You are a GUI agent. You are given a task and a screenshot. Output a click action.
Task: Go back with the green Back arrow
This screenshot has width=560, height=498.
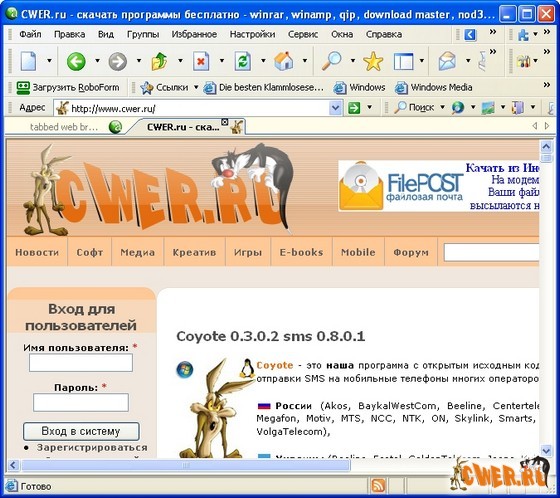click(76, 61)
